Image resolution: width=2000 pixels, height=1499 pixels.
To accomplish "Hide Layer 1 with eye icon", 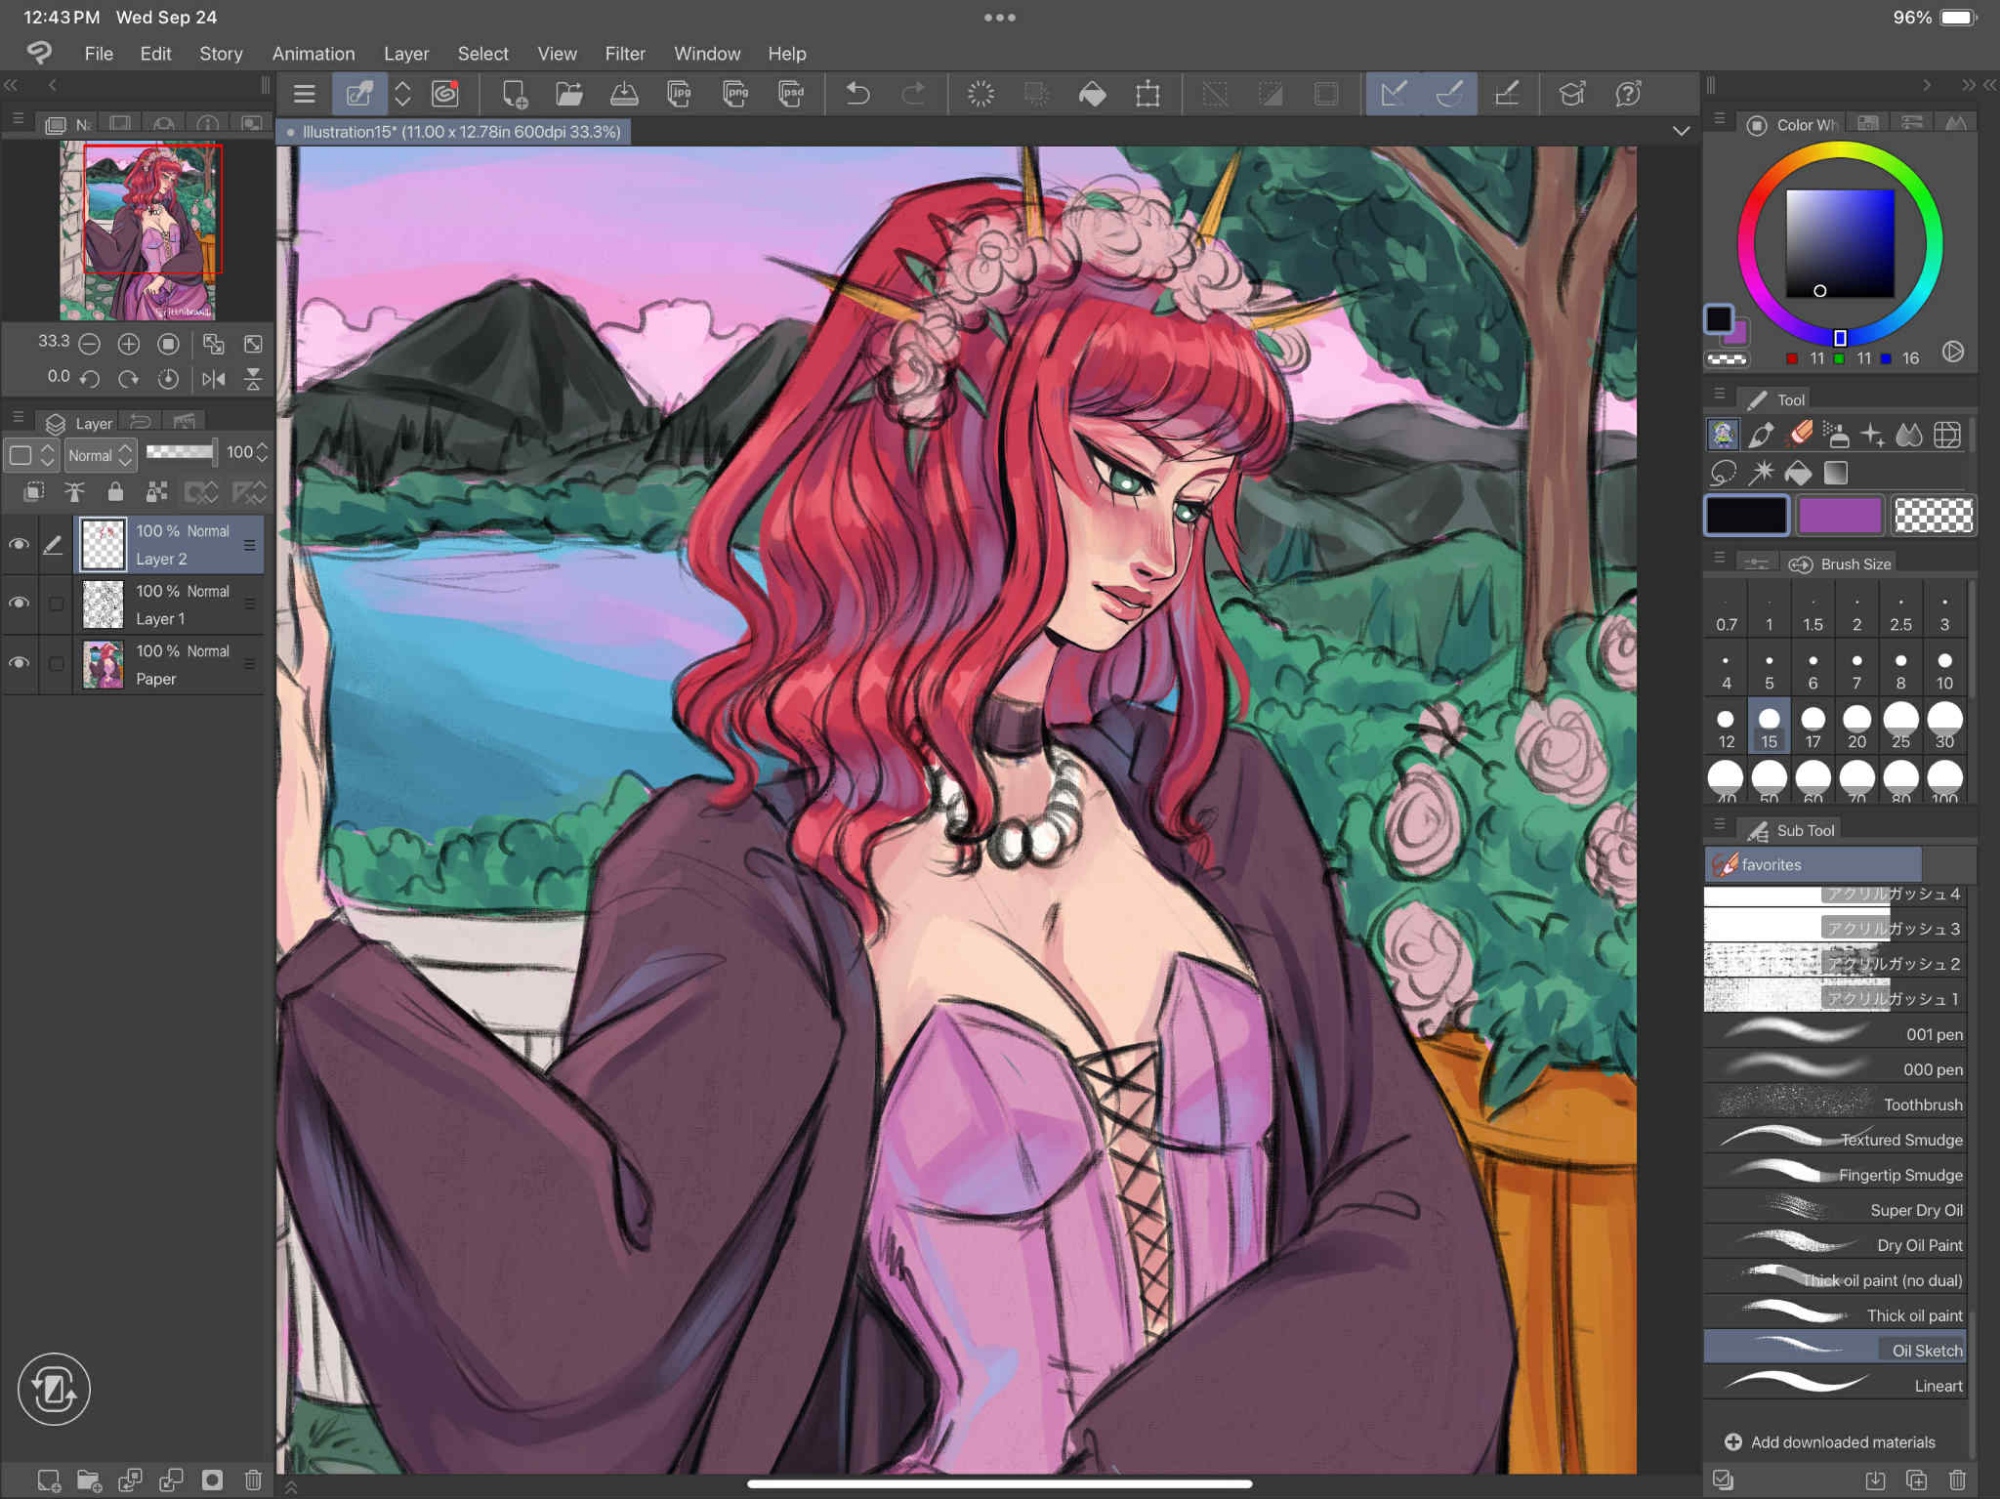I will click(19, 604).
